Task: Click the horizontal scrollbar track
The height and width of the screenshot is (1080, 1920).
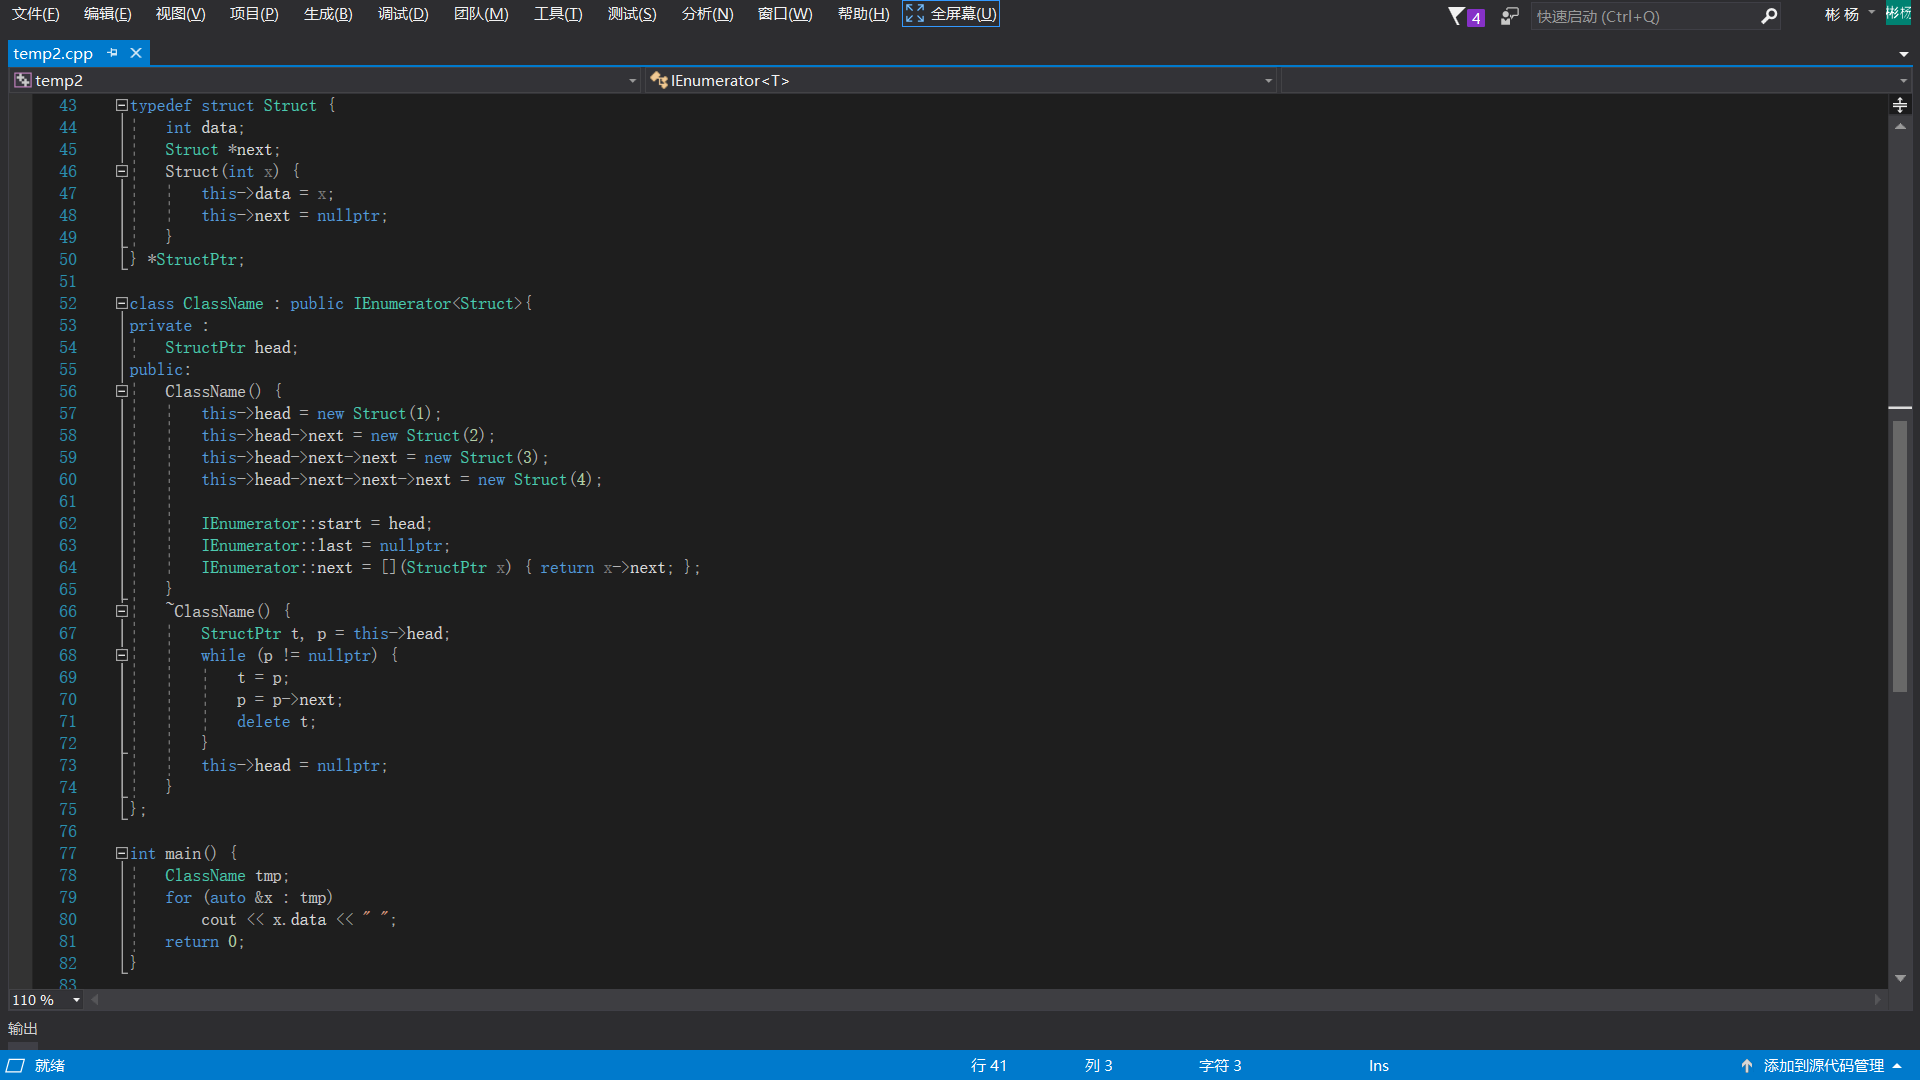Action: pyautogui.click(x=986, y=999)
